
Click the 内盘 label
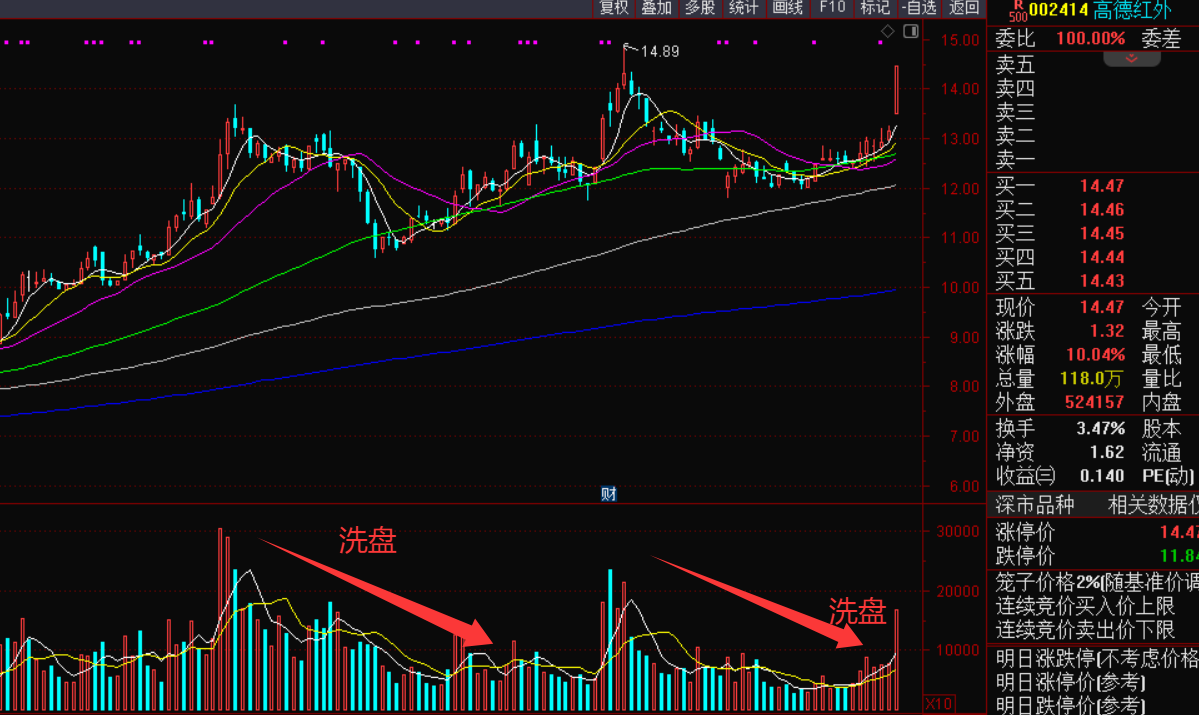(x=1162, y=402)
